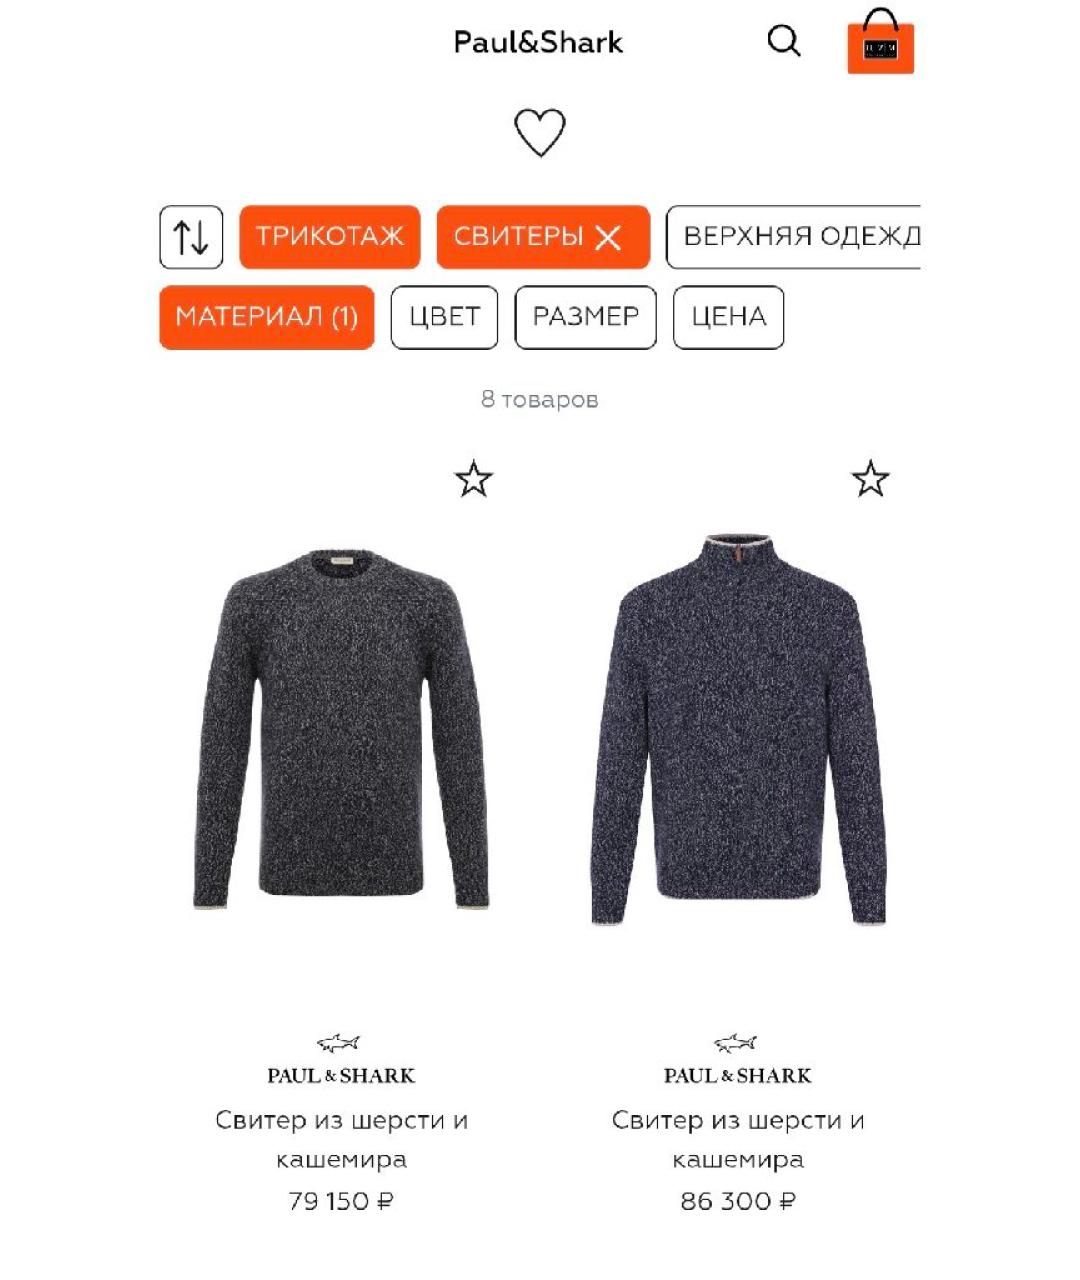Select the Верхняя одежда category

[x=793, y=237]
